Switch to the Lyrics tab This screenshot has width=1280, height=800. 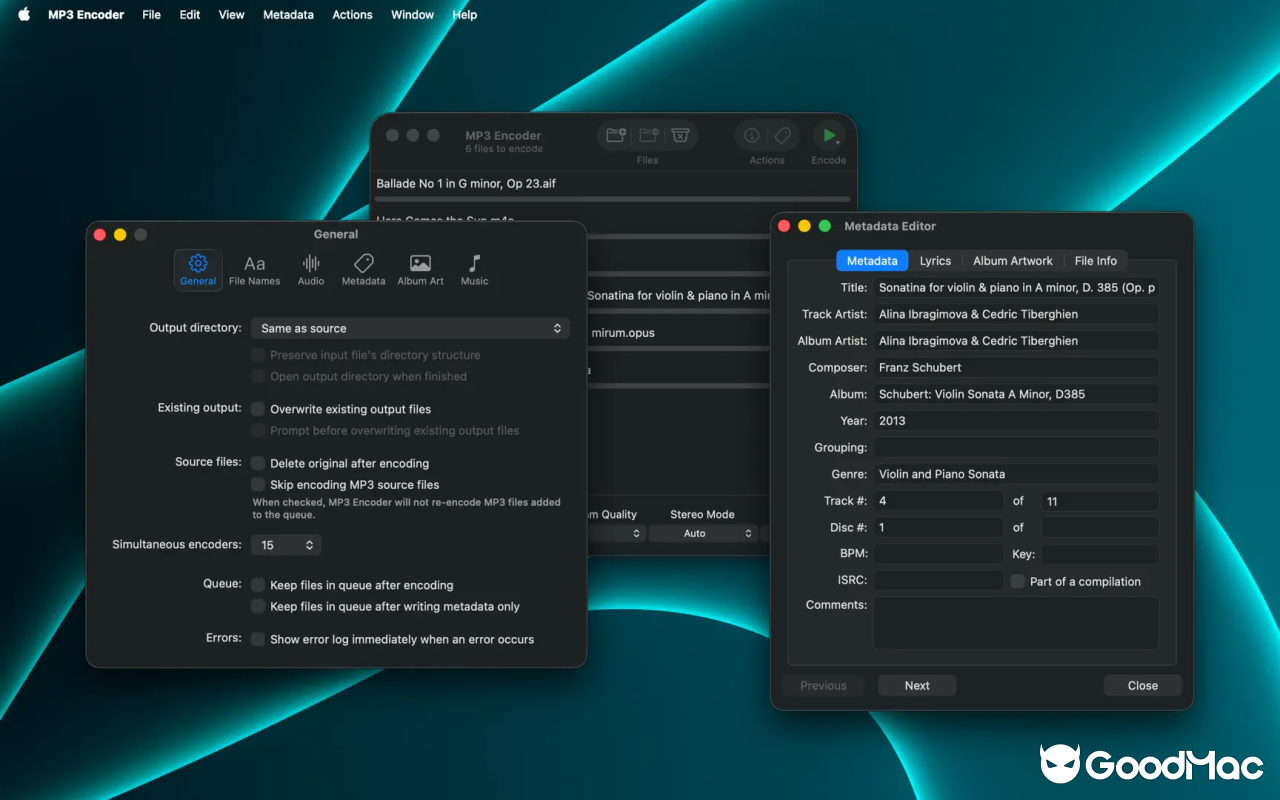(935, 261)
